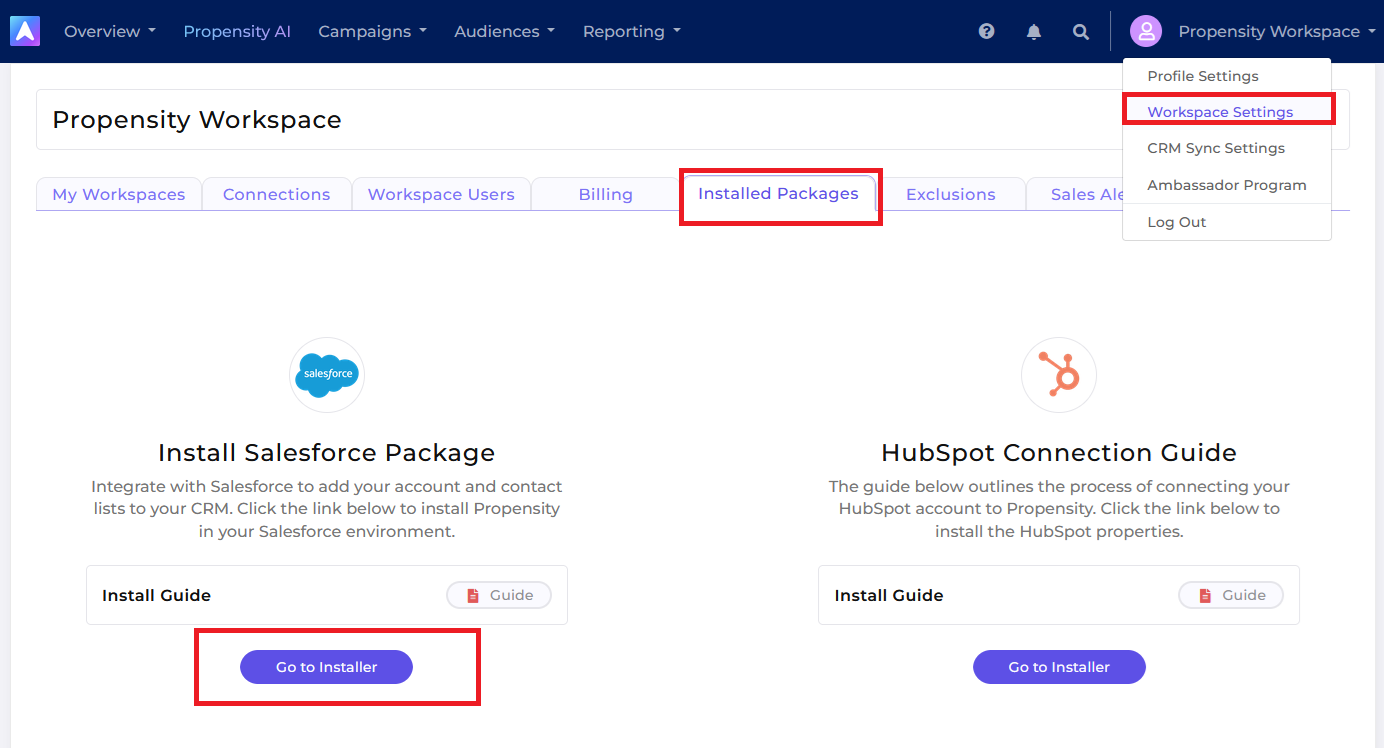
Task: Click the Salesforce integration description text
Action: [327, 509]
